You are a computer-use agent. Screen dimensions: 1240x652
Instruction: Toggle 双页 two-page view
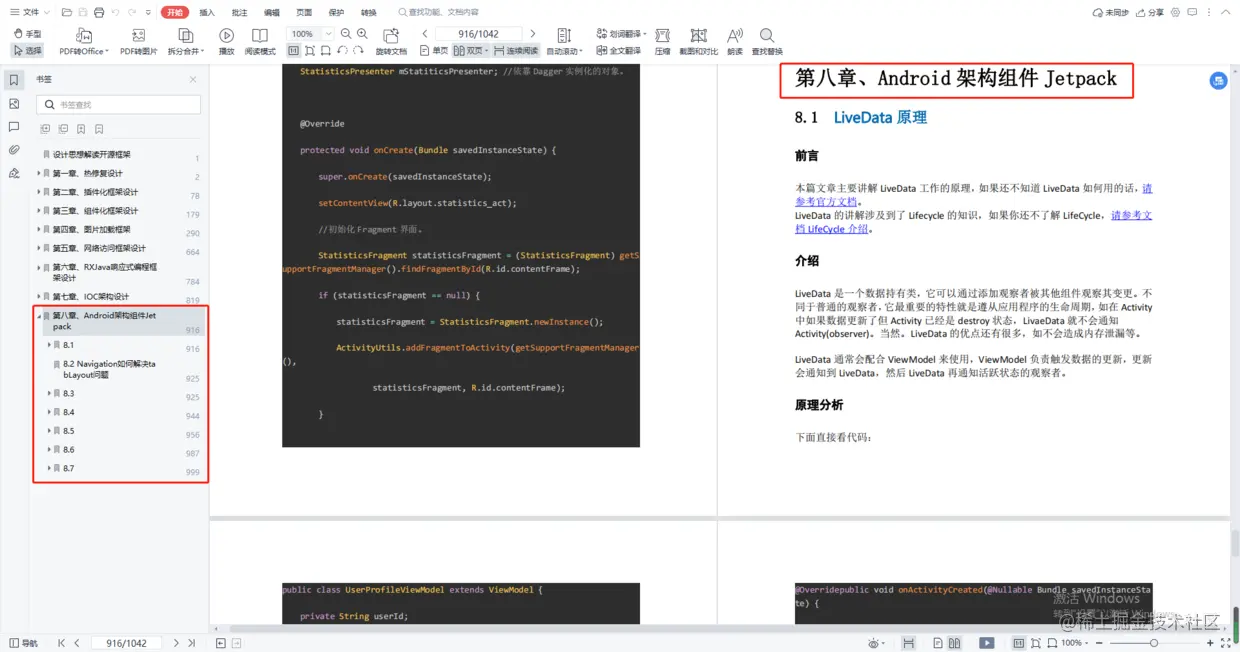tap(470, 50)
